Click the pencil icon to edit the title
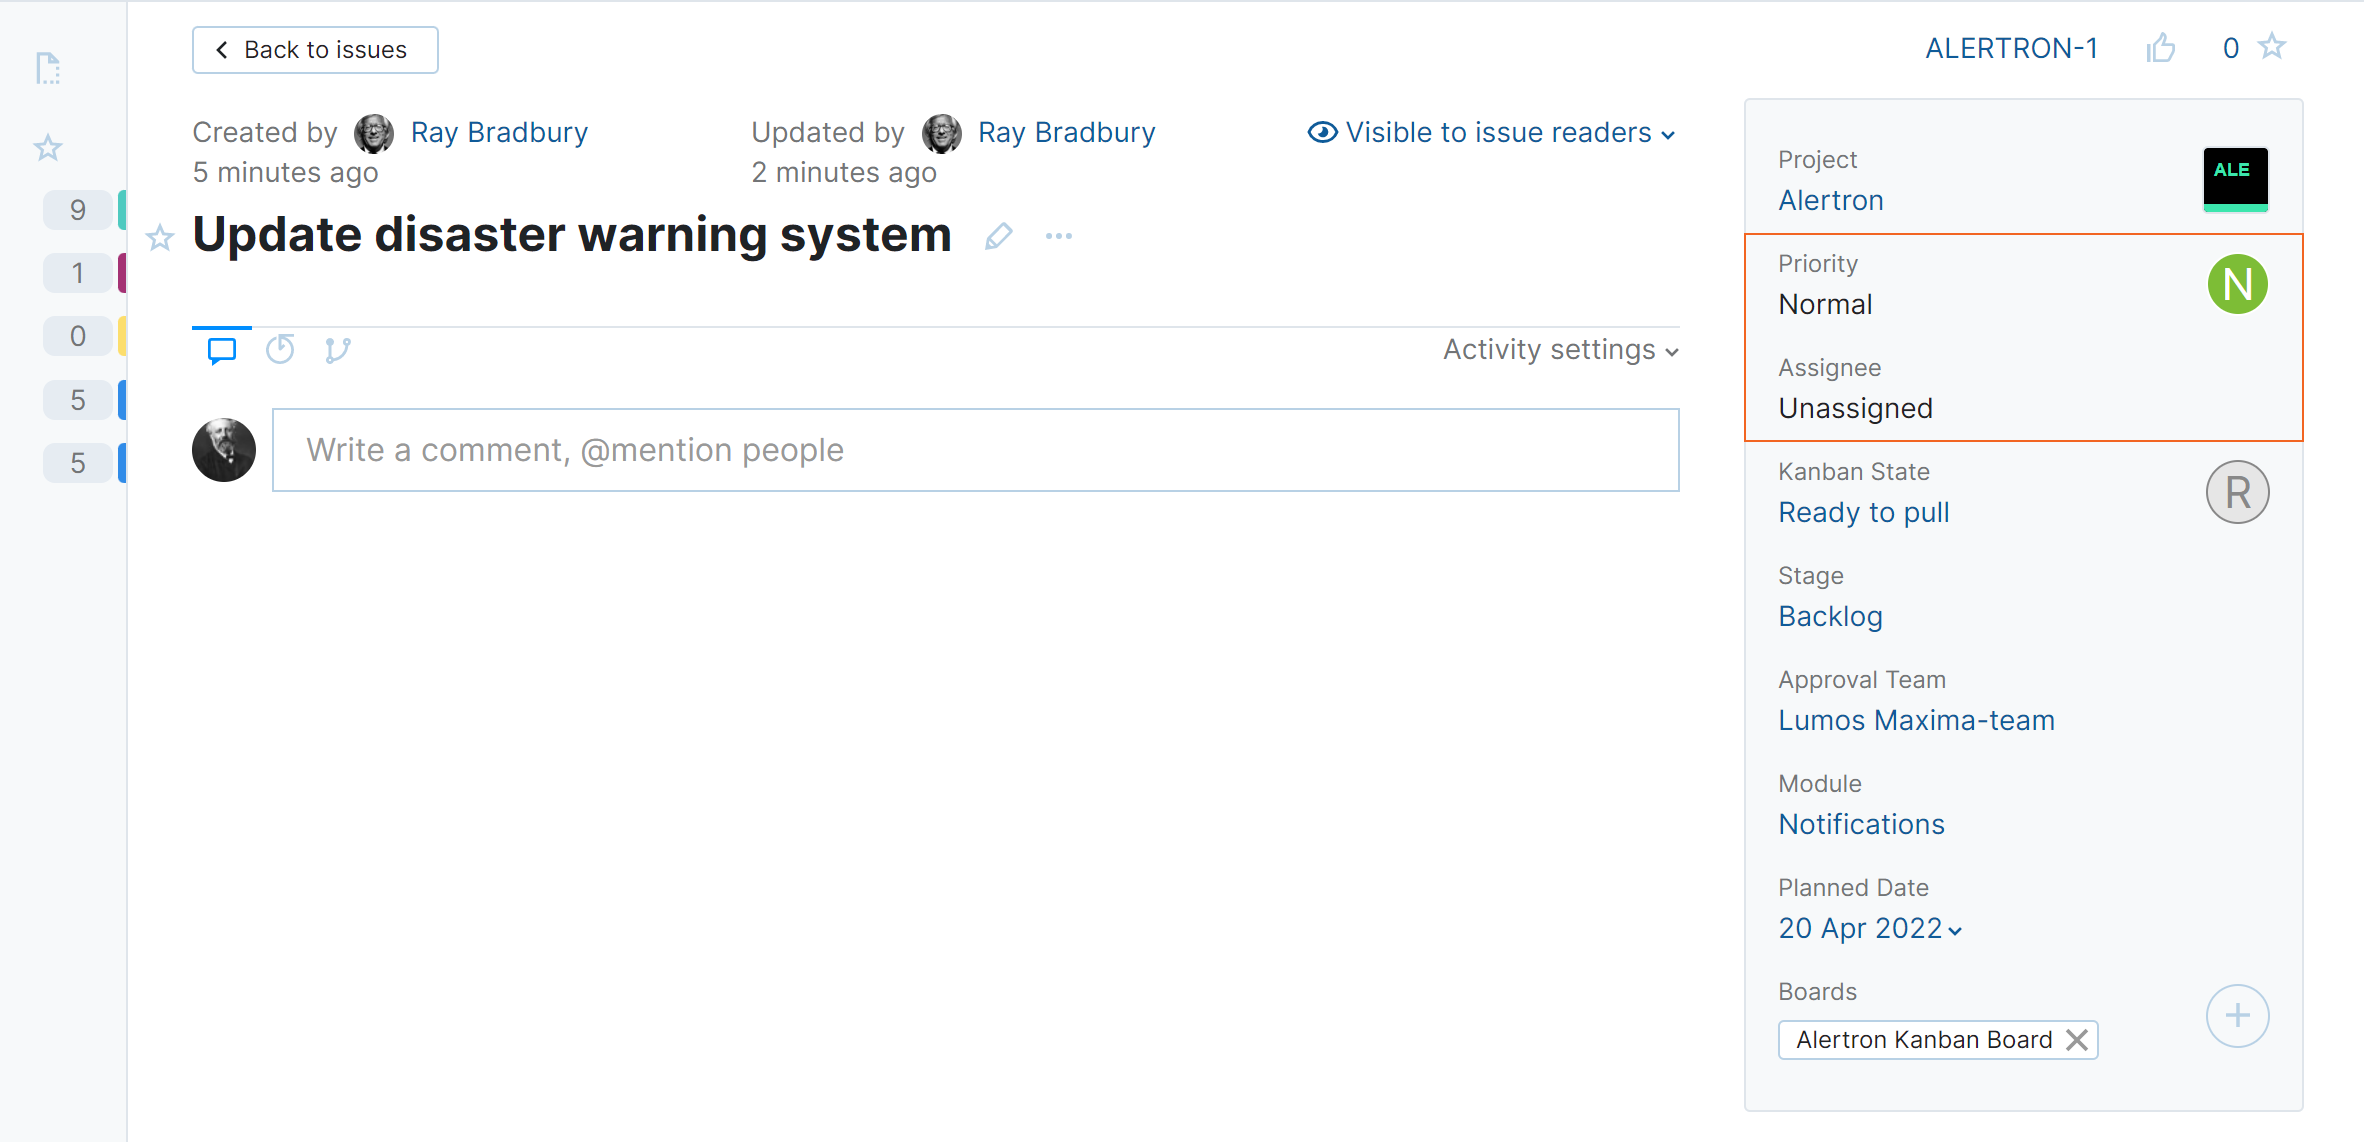Image resolution: width=2364 pixels, height=1142 pixels. (x=998, y=237)
